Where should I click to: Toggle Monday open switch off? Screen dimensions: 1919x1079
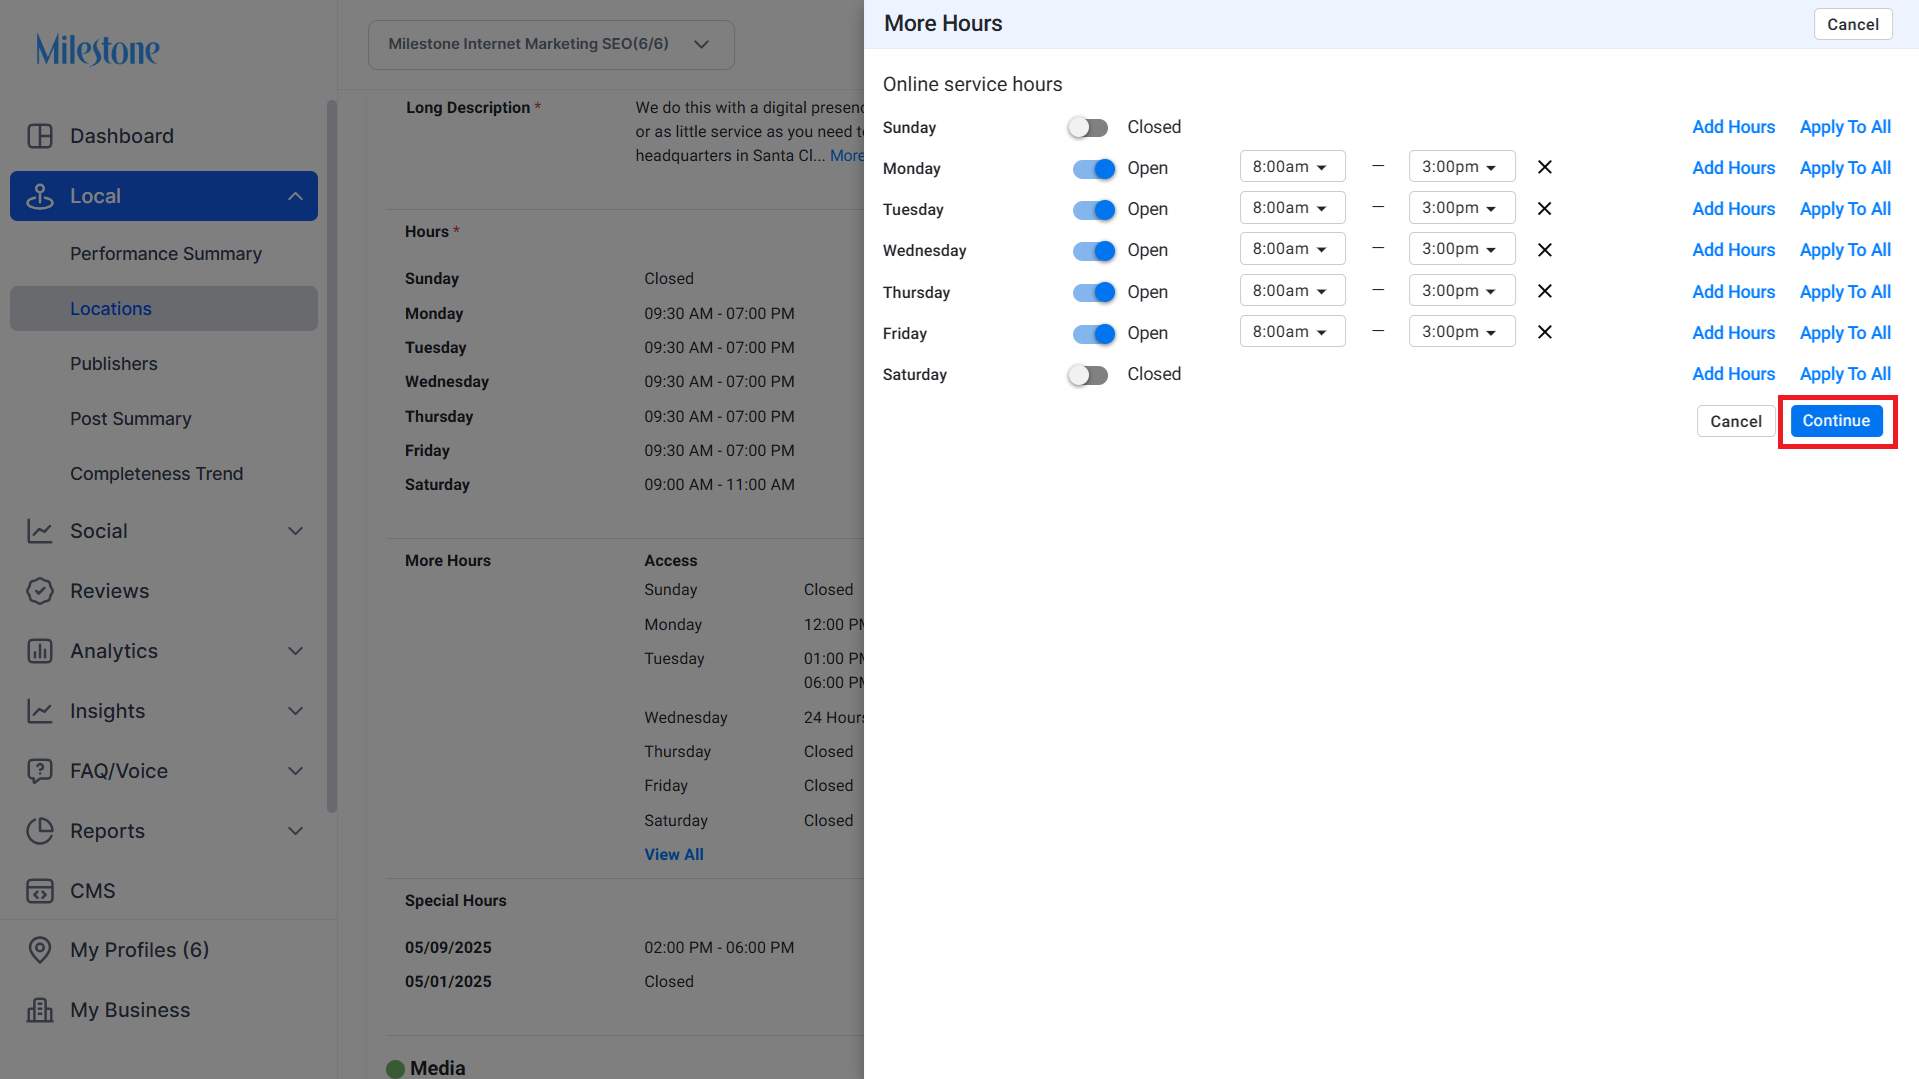coord(1094,169)
